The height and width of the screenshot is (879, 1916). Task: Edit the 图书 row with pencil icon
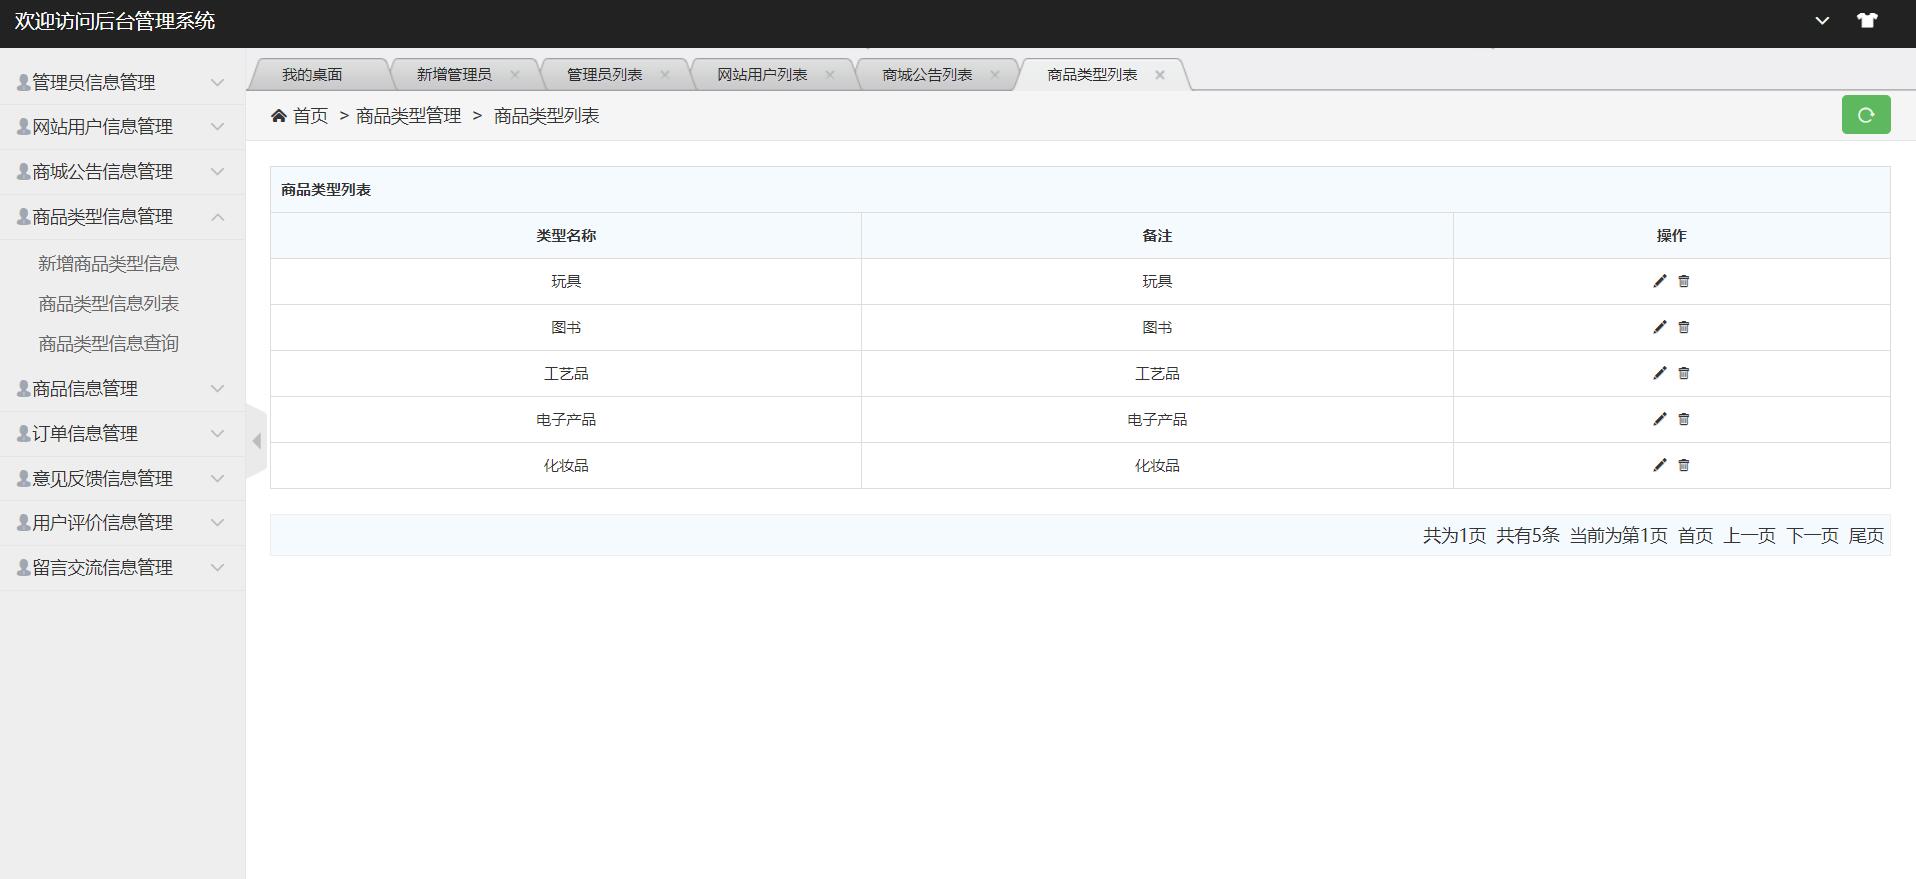(1660, 327)
